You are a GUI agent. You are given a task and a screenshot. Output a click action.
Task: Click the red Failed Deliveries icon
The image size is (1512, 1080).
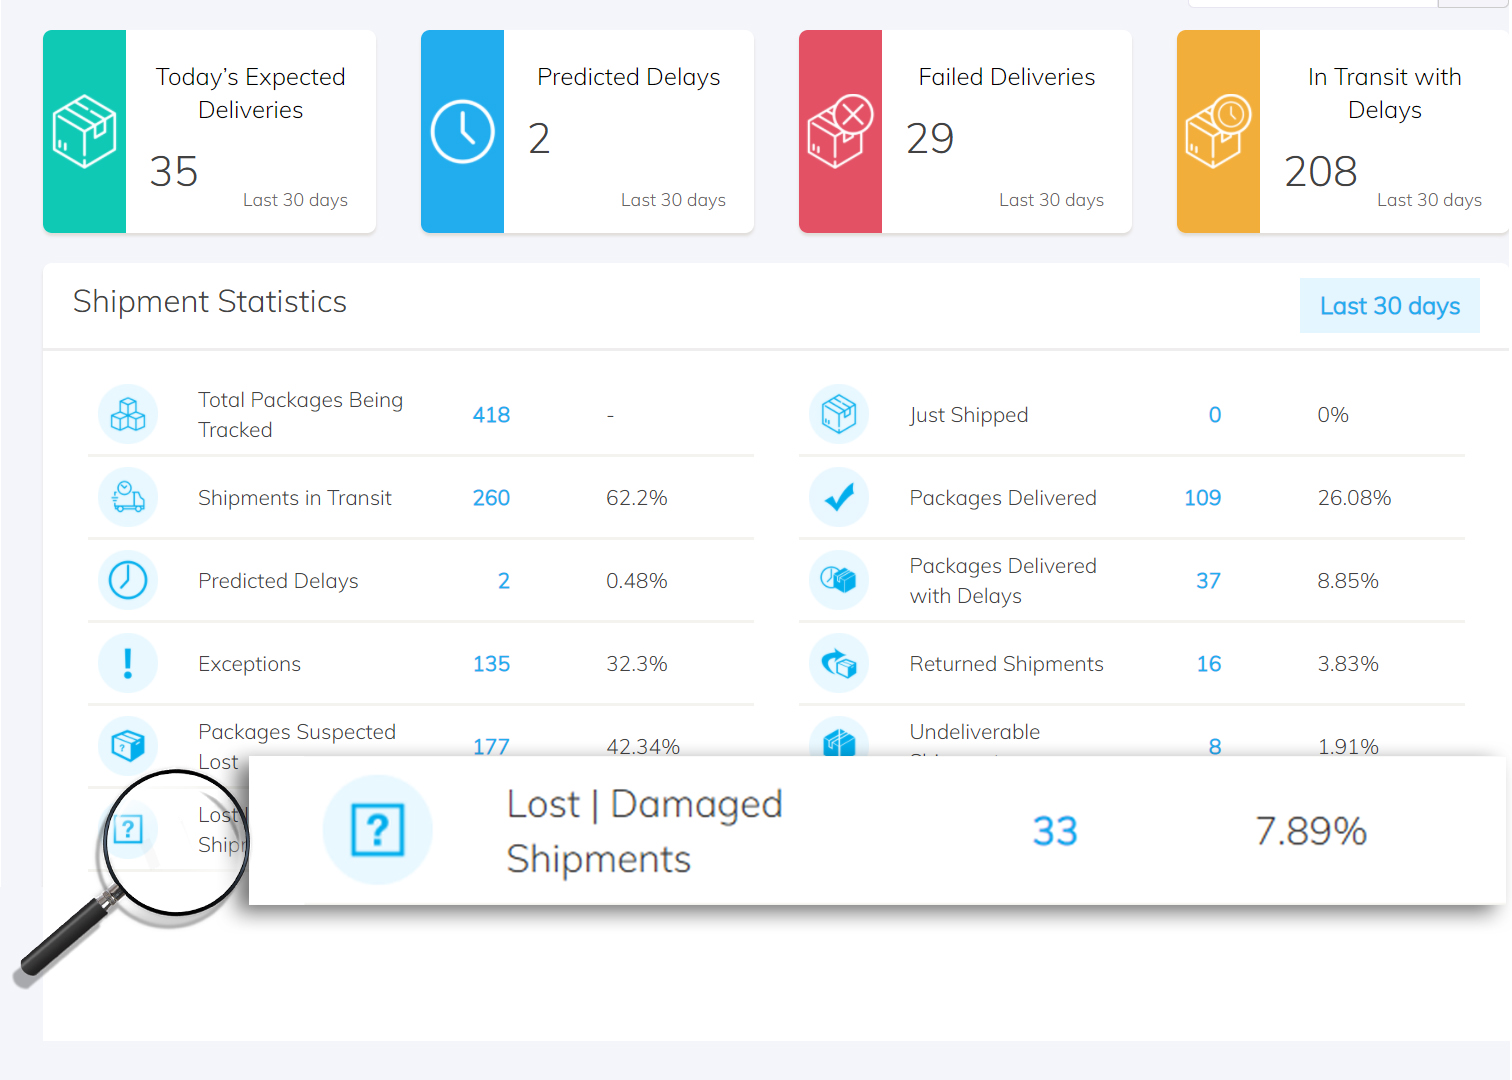pyautogui.click(x=840, y=132)
